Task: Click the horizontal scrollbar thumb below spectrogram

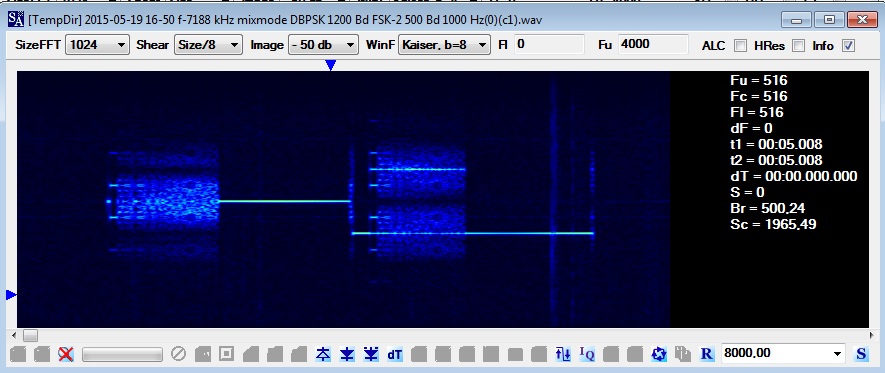Action: [30, 336]
